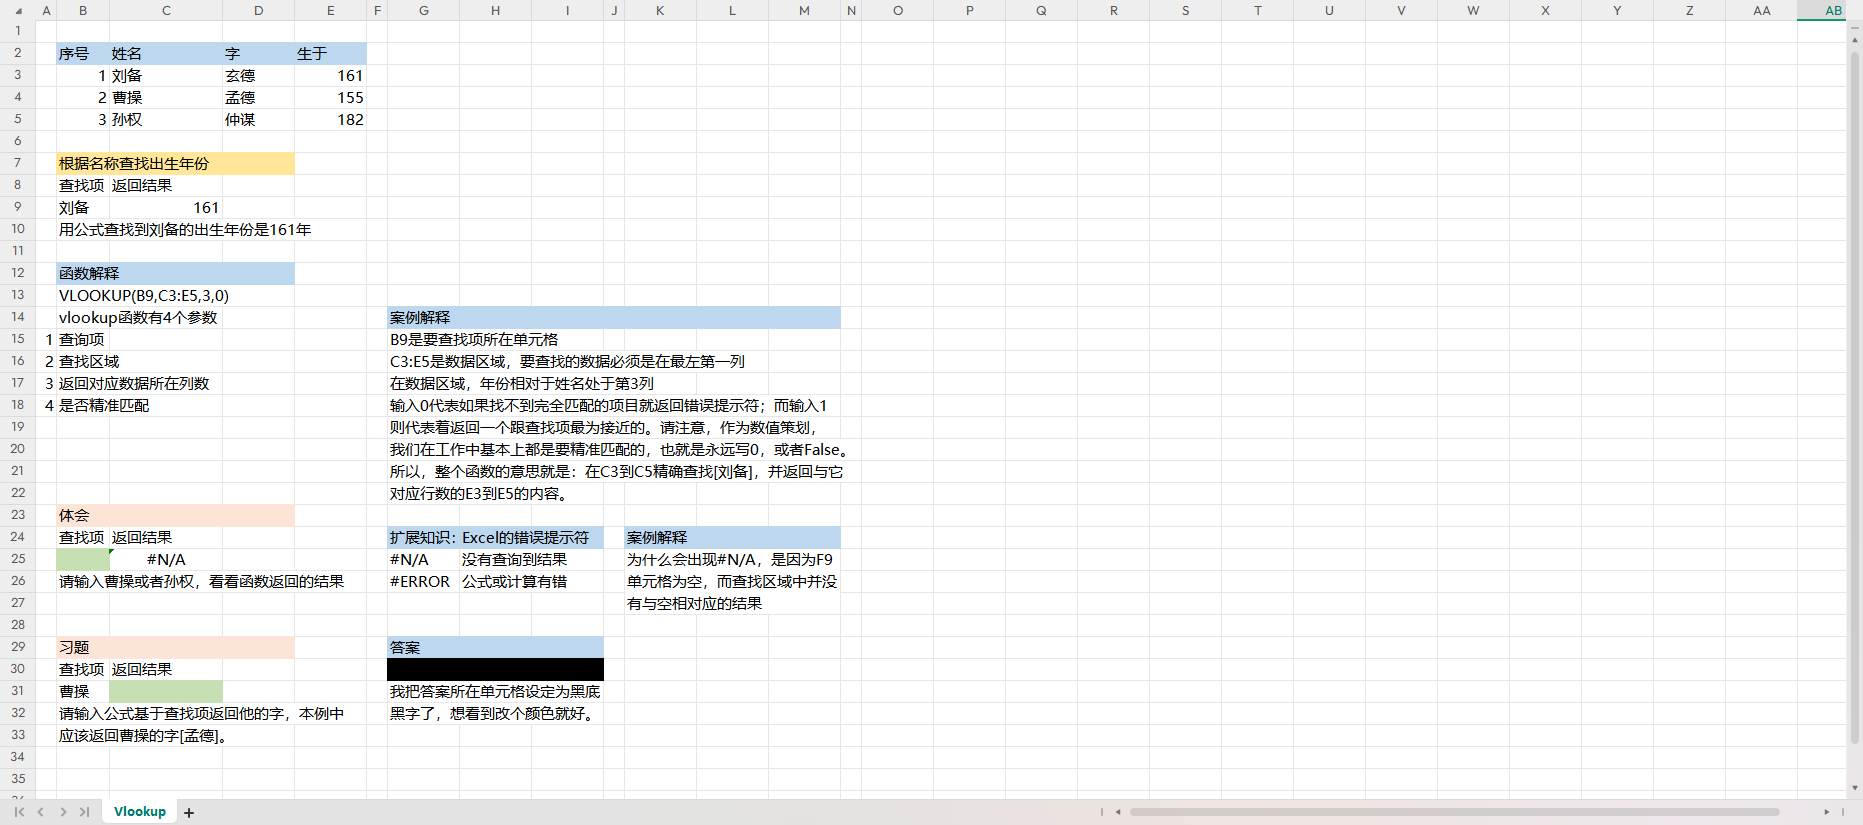The height and width of the screenshot is (825, 1863).
Task: Click the select-all corner box
Action: coord(18,10)
